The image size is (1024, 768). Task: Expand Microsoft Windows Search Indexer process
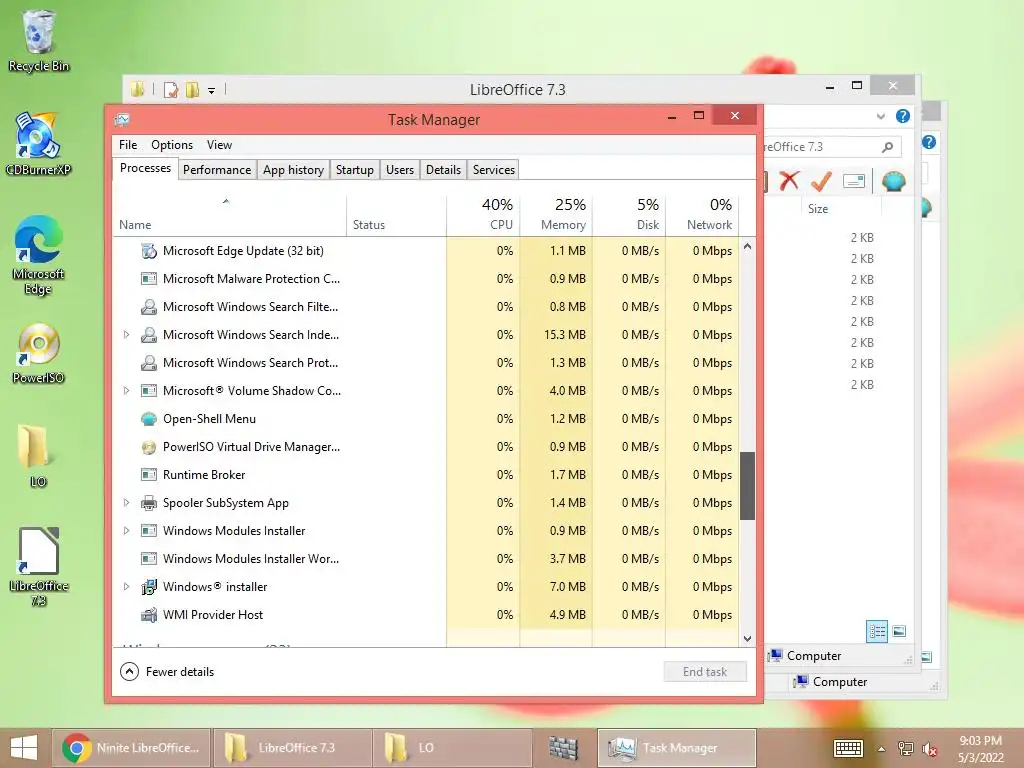[126, 334]
